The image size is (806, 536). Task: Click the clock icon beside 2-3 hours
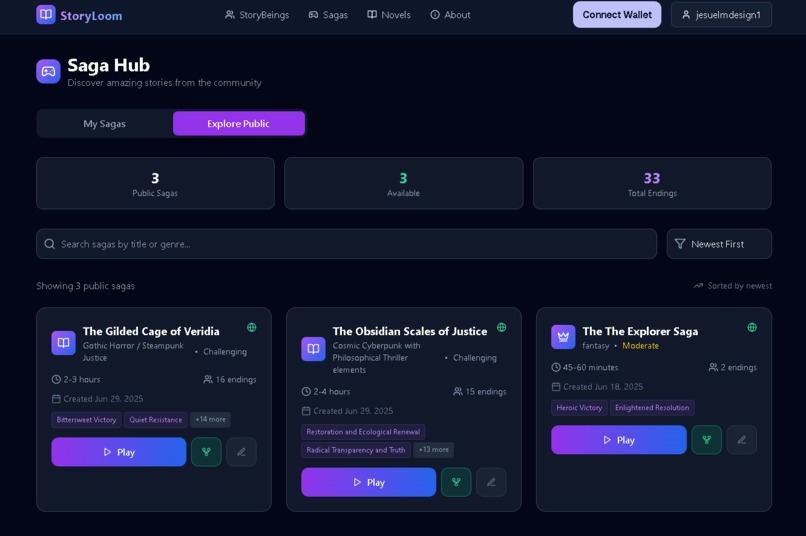56,379
